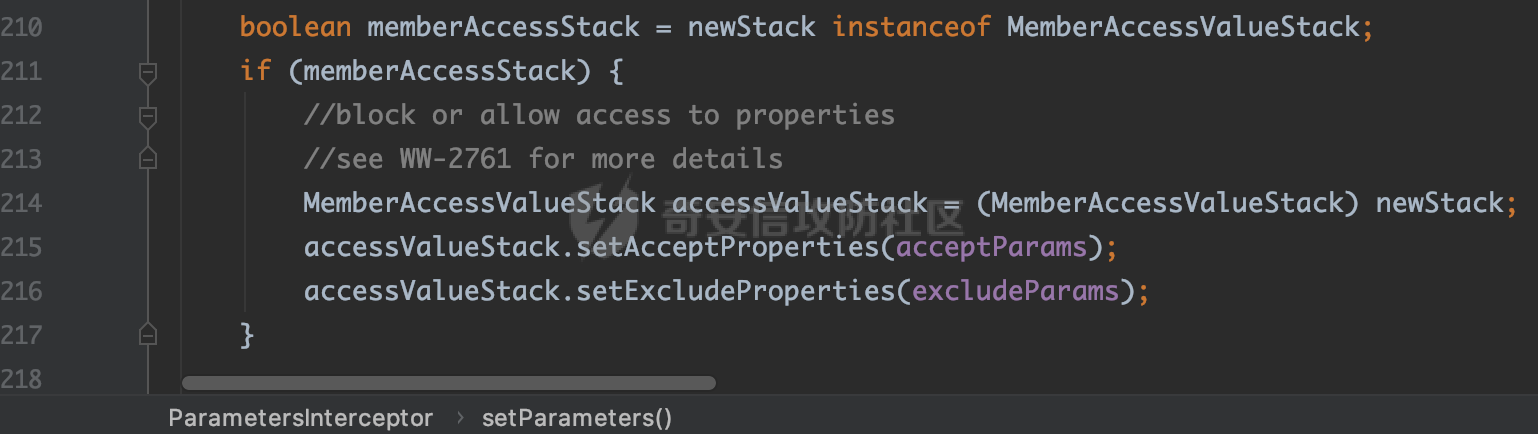Collapse the if block fold marker at line 211
Screen dimensions: 1538x434
coord(148,72)
